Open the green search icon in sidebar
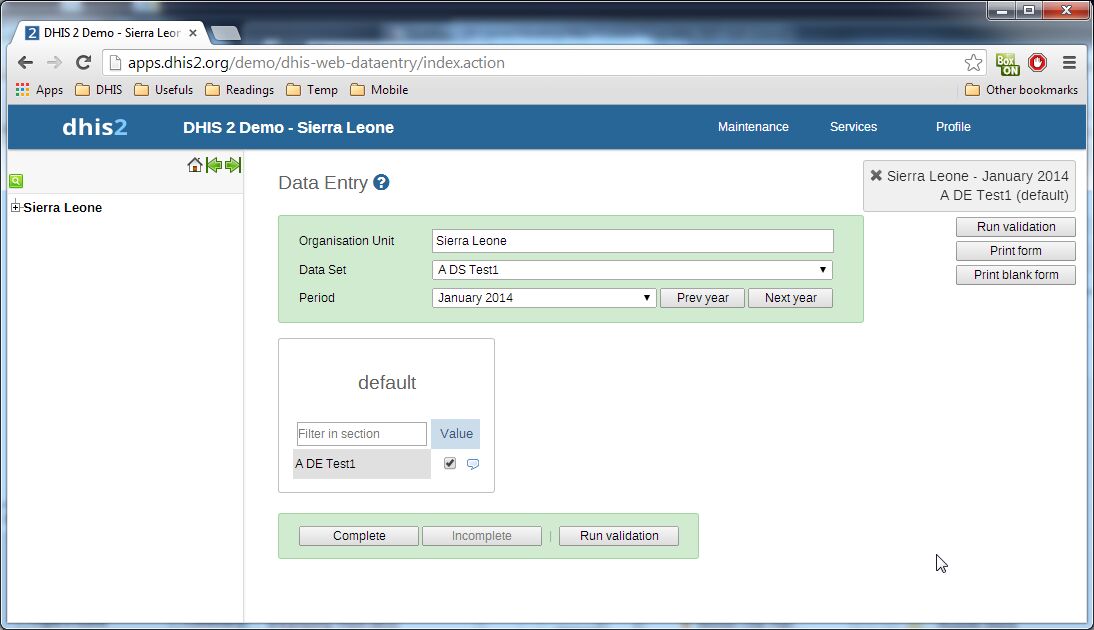Viewport: 1094px width, 630px height. [x=16, y=181]
